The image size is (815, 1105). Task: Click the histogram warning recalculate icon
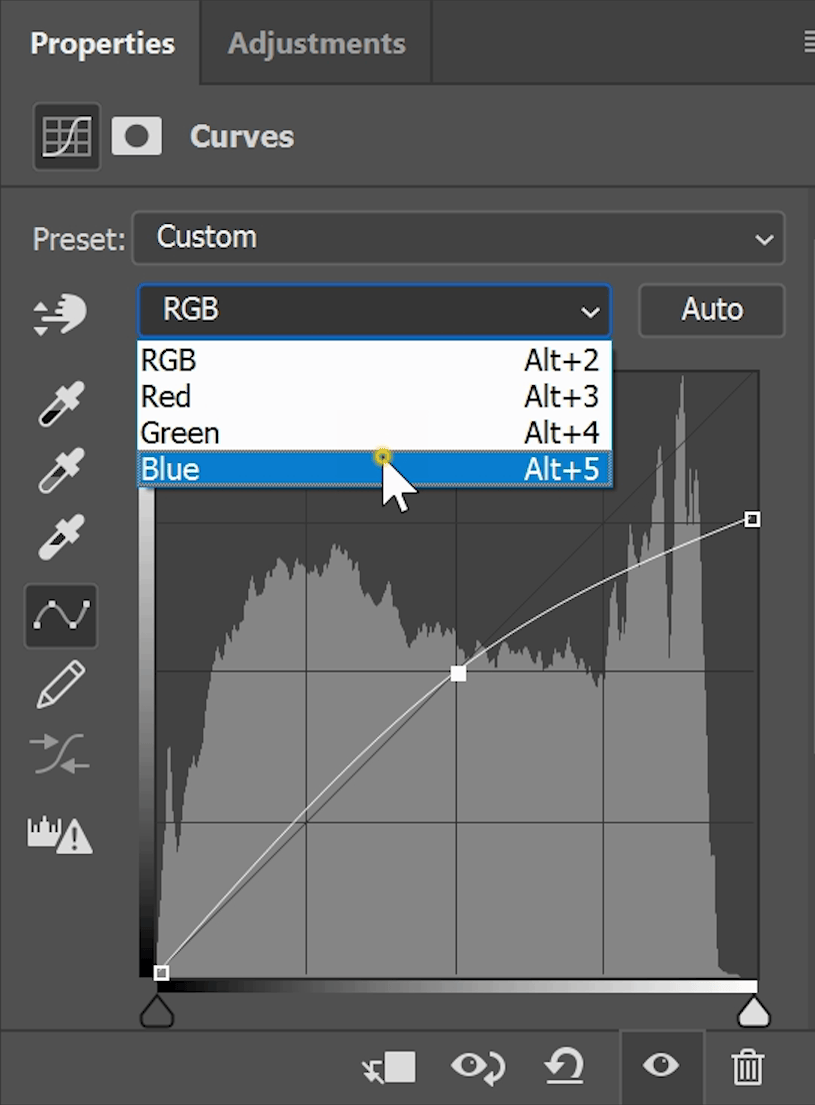click(x=60, y=834)
